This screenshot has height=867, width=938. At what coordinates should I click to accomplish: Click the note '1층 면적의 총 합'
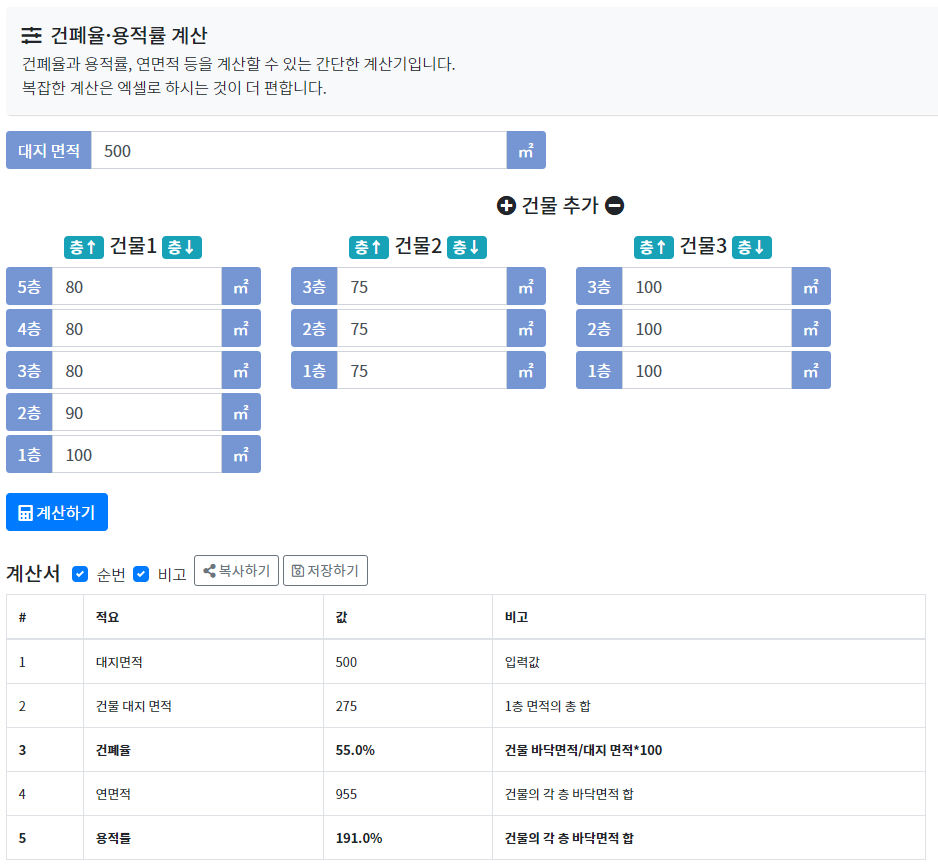[x=547, y=706]
